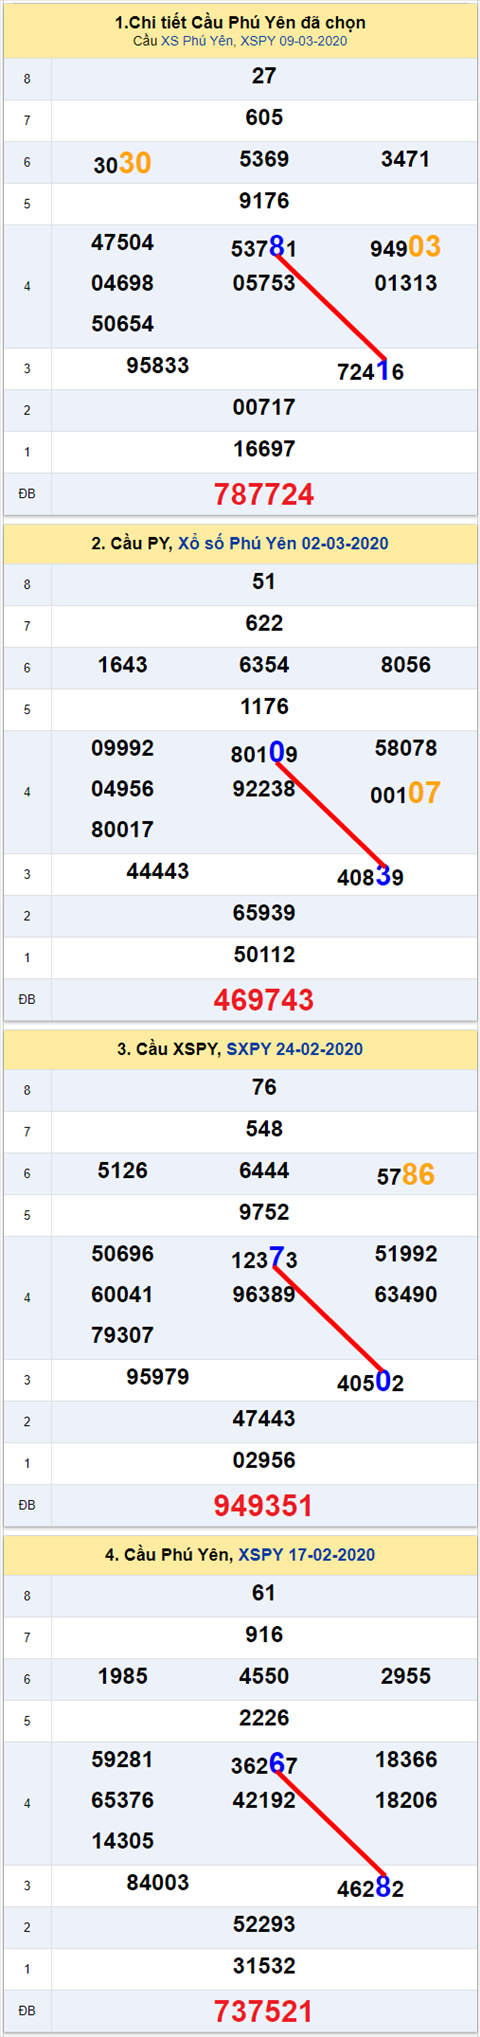
Task: Click the special prize number 737521
Action: click(264, 2012)
